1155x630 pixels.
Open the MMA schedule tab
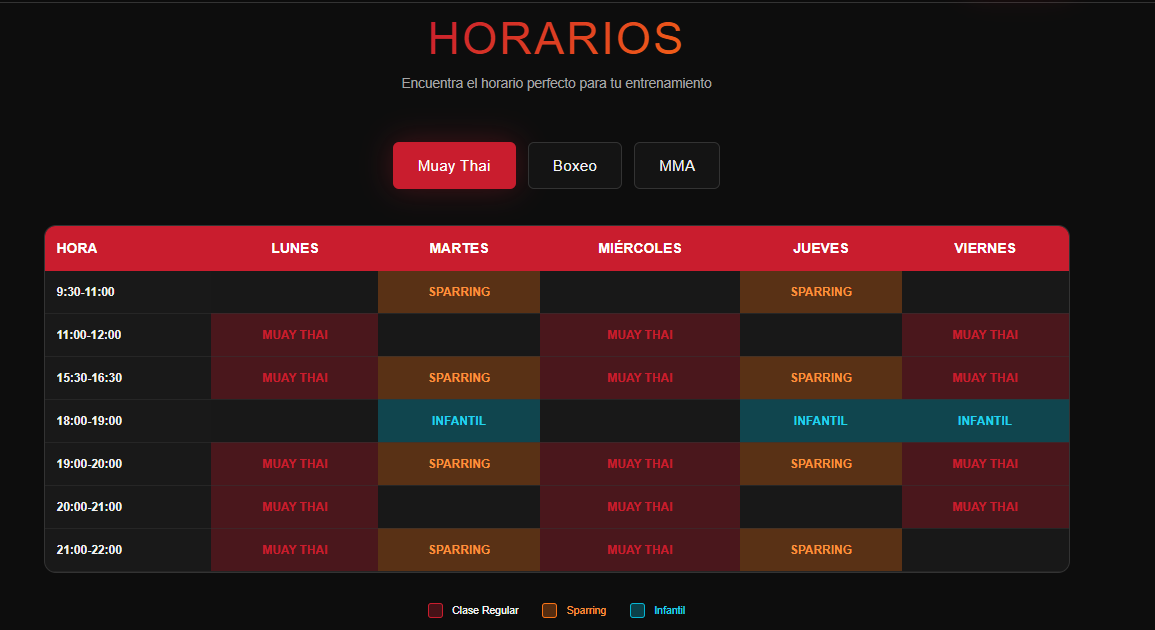click(x=676, y=166)
